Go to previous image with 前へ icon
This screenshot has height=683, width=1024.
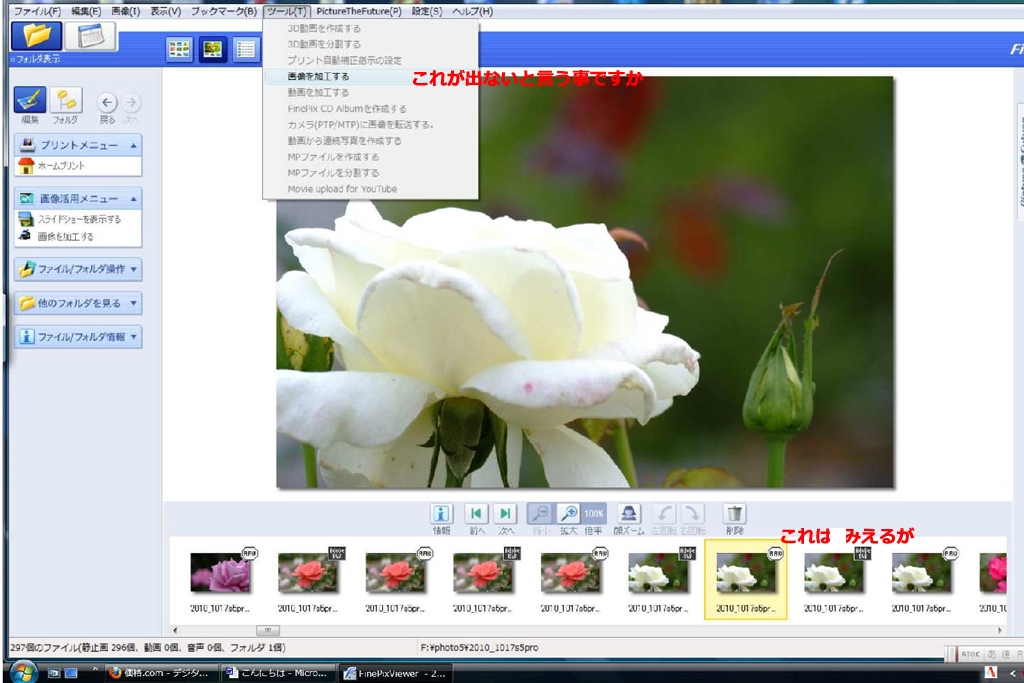tap(477, 513)
